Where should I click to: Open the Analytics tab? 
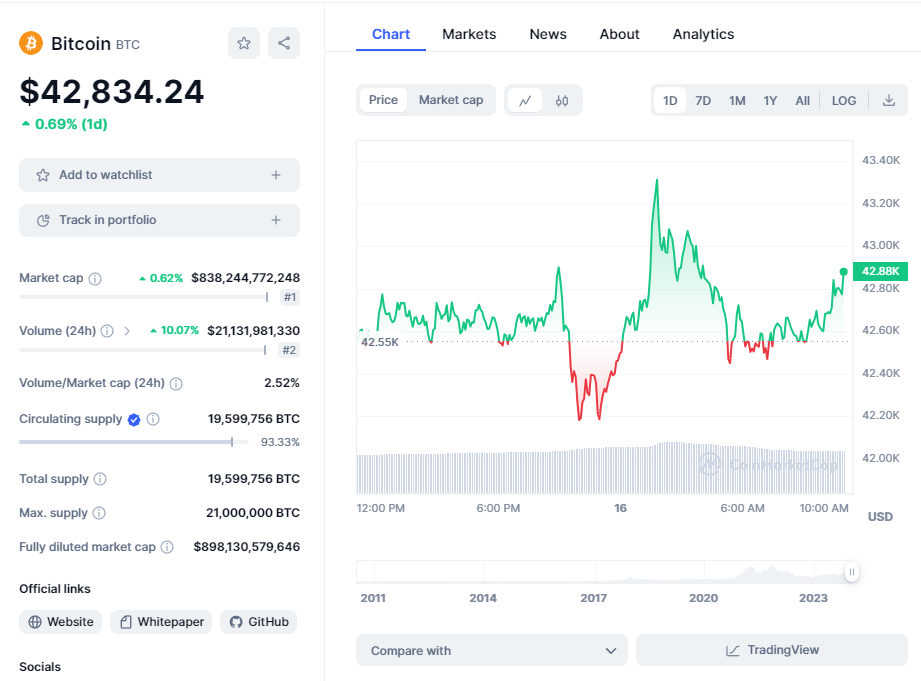(x=703, y=34)
